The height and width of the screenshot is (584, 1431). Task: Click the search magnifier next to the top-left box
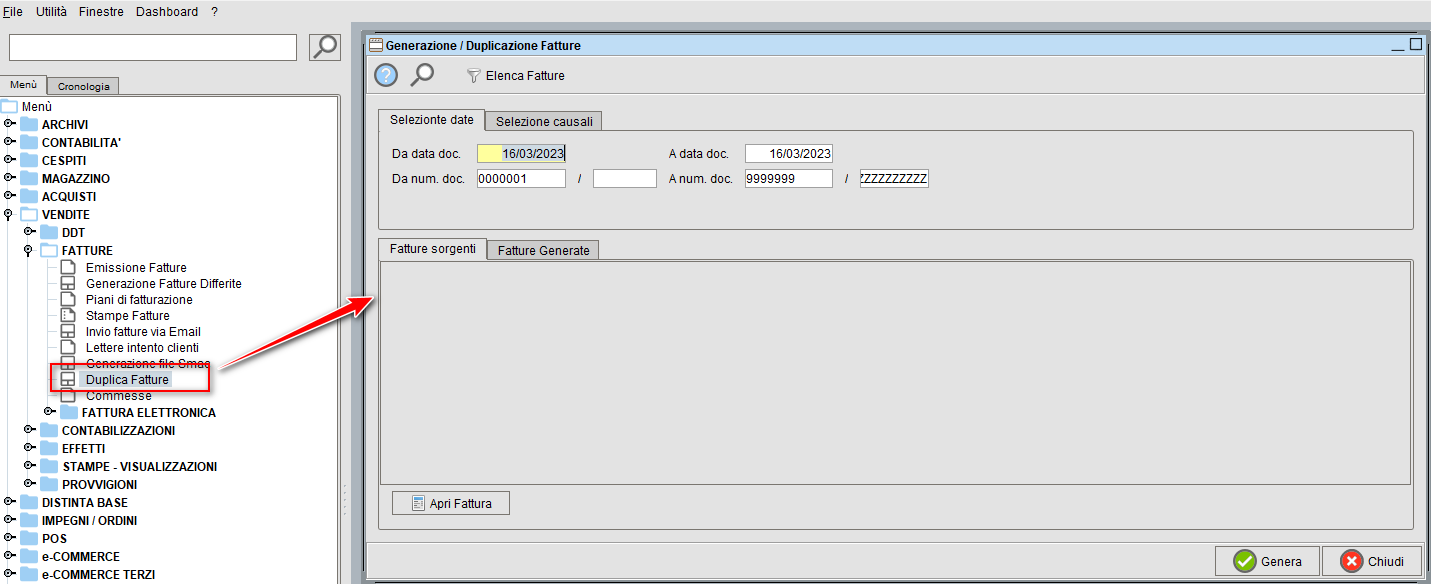coord(322,46)
